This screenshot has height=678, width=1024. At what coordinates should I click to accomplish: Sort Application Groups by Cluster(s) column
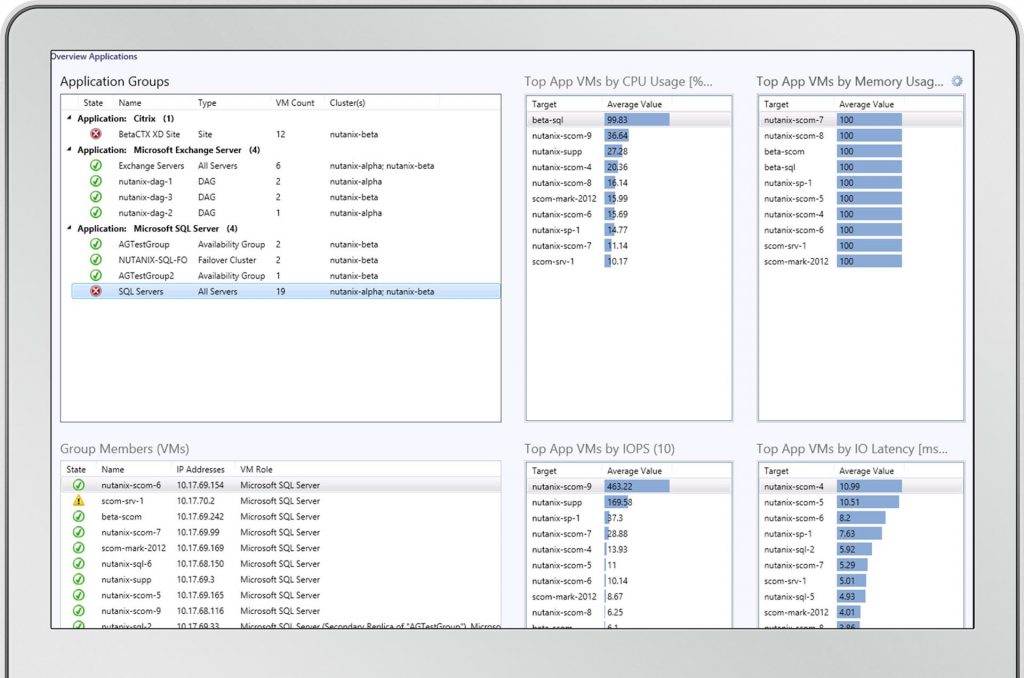tap(347, 103)
